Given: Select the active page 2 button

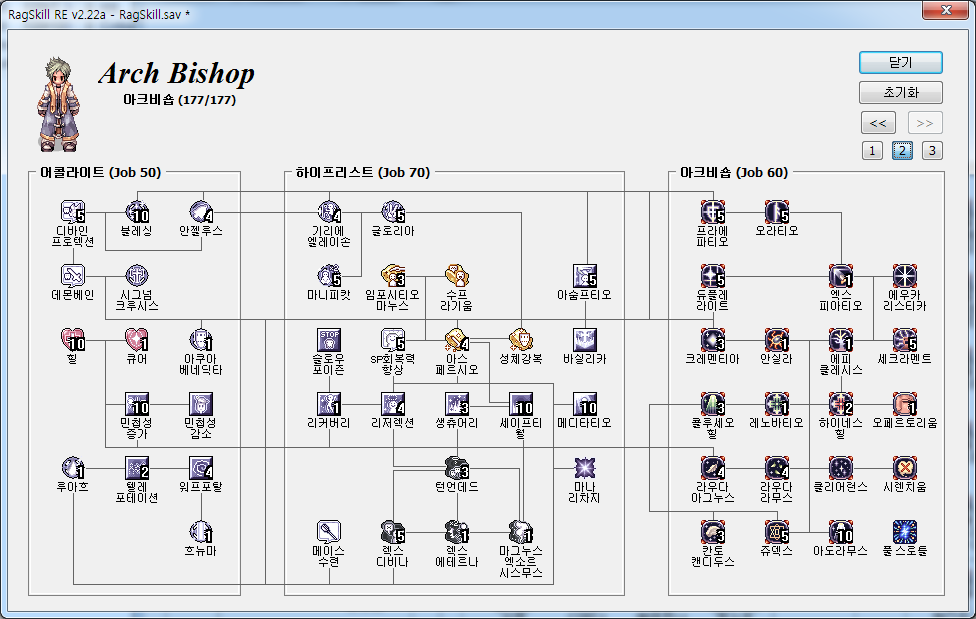Looking at the screenshot, I should 902,151.
